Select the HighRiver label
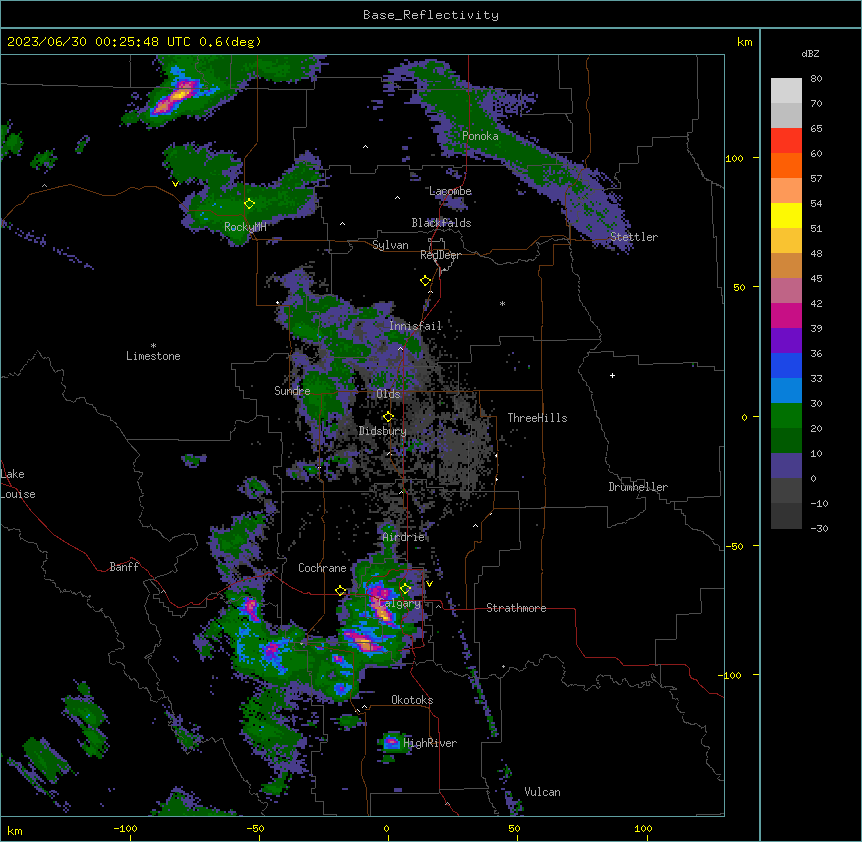This screenshot has height=842, width=862. [430, 743]
